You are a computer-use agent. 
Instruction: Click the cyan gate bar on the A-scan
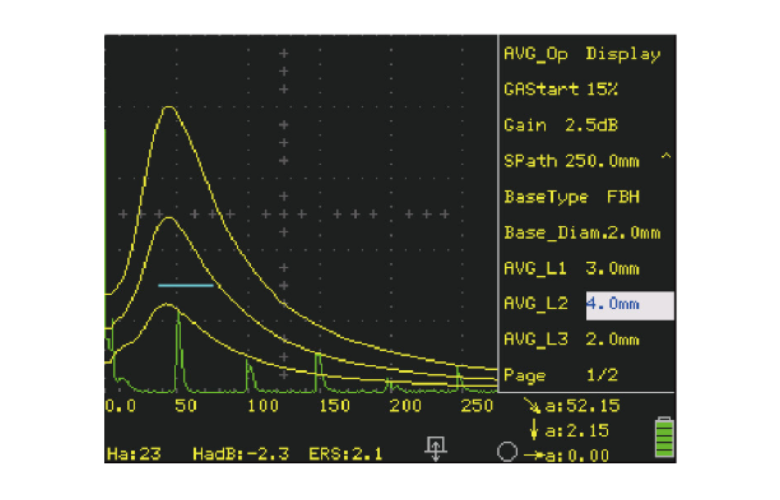tap(186, 286)
